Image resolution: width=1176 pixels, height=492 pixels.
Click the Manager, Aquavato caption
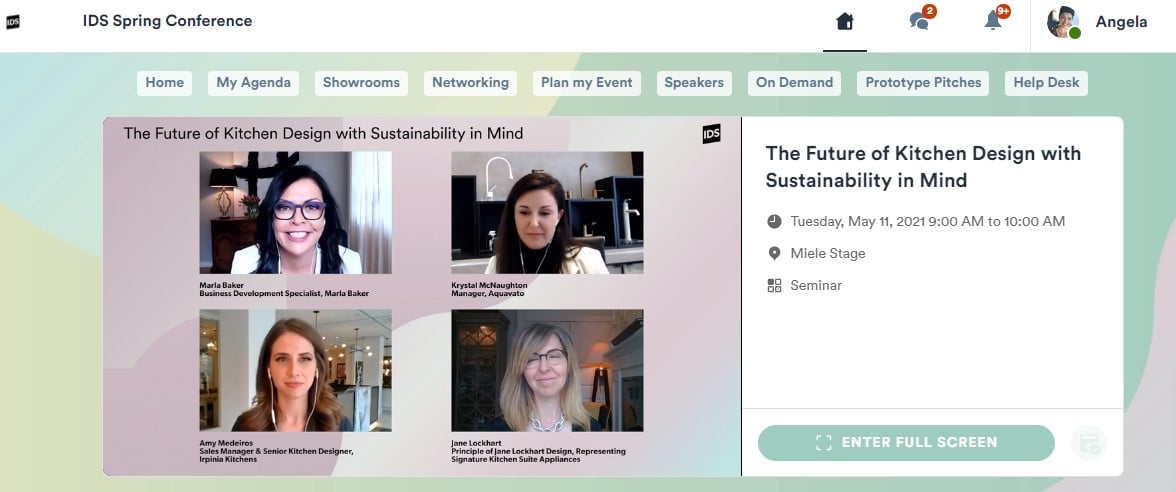[x=488, y=293]
